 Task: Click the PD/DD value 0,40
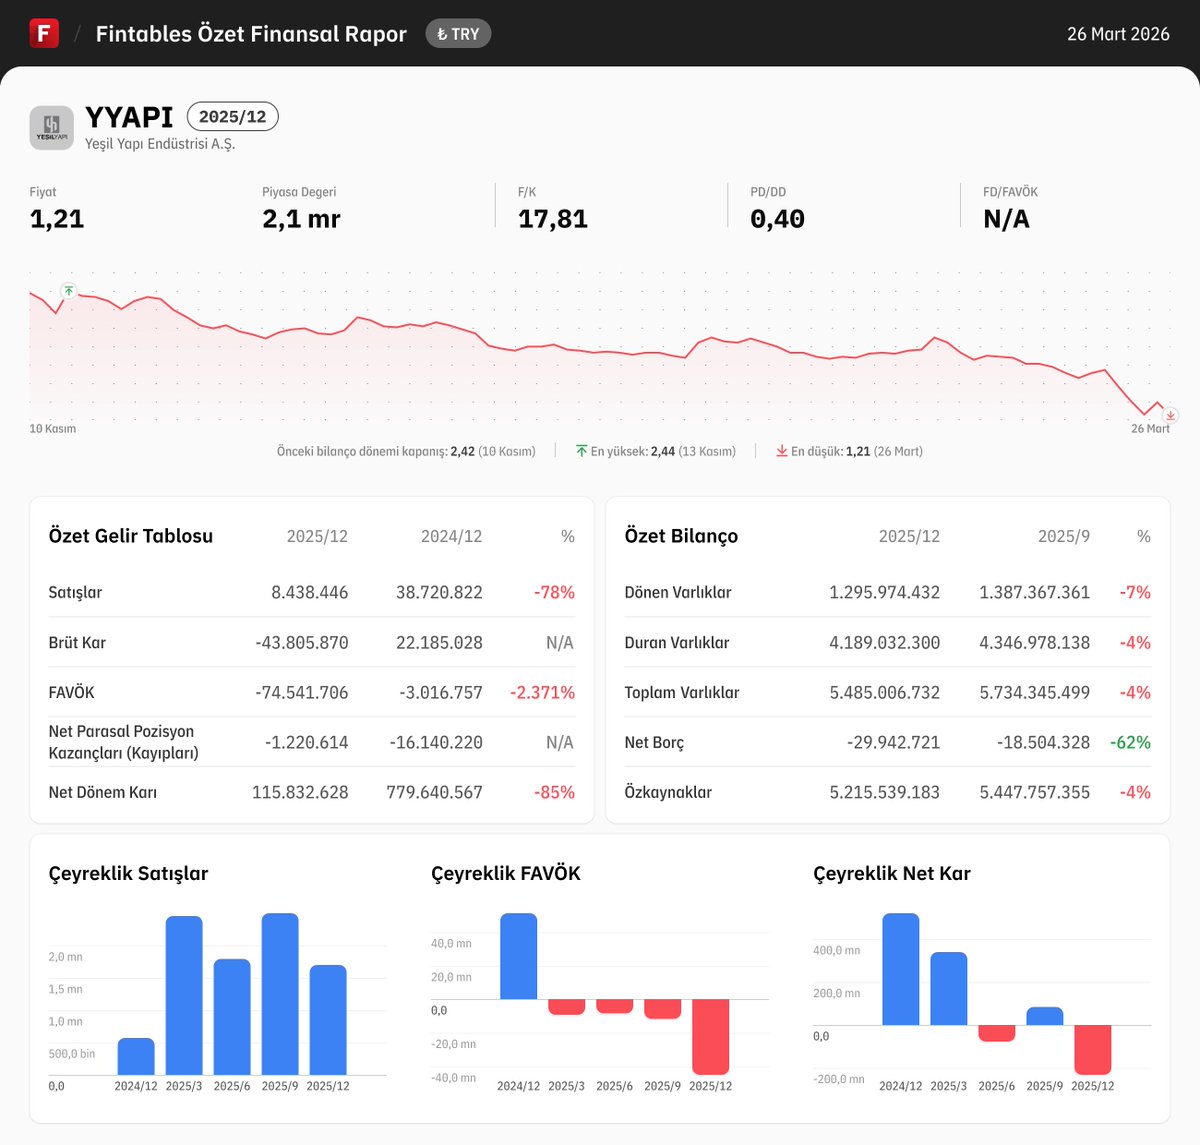pos(777,219)
